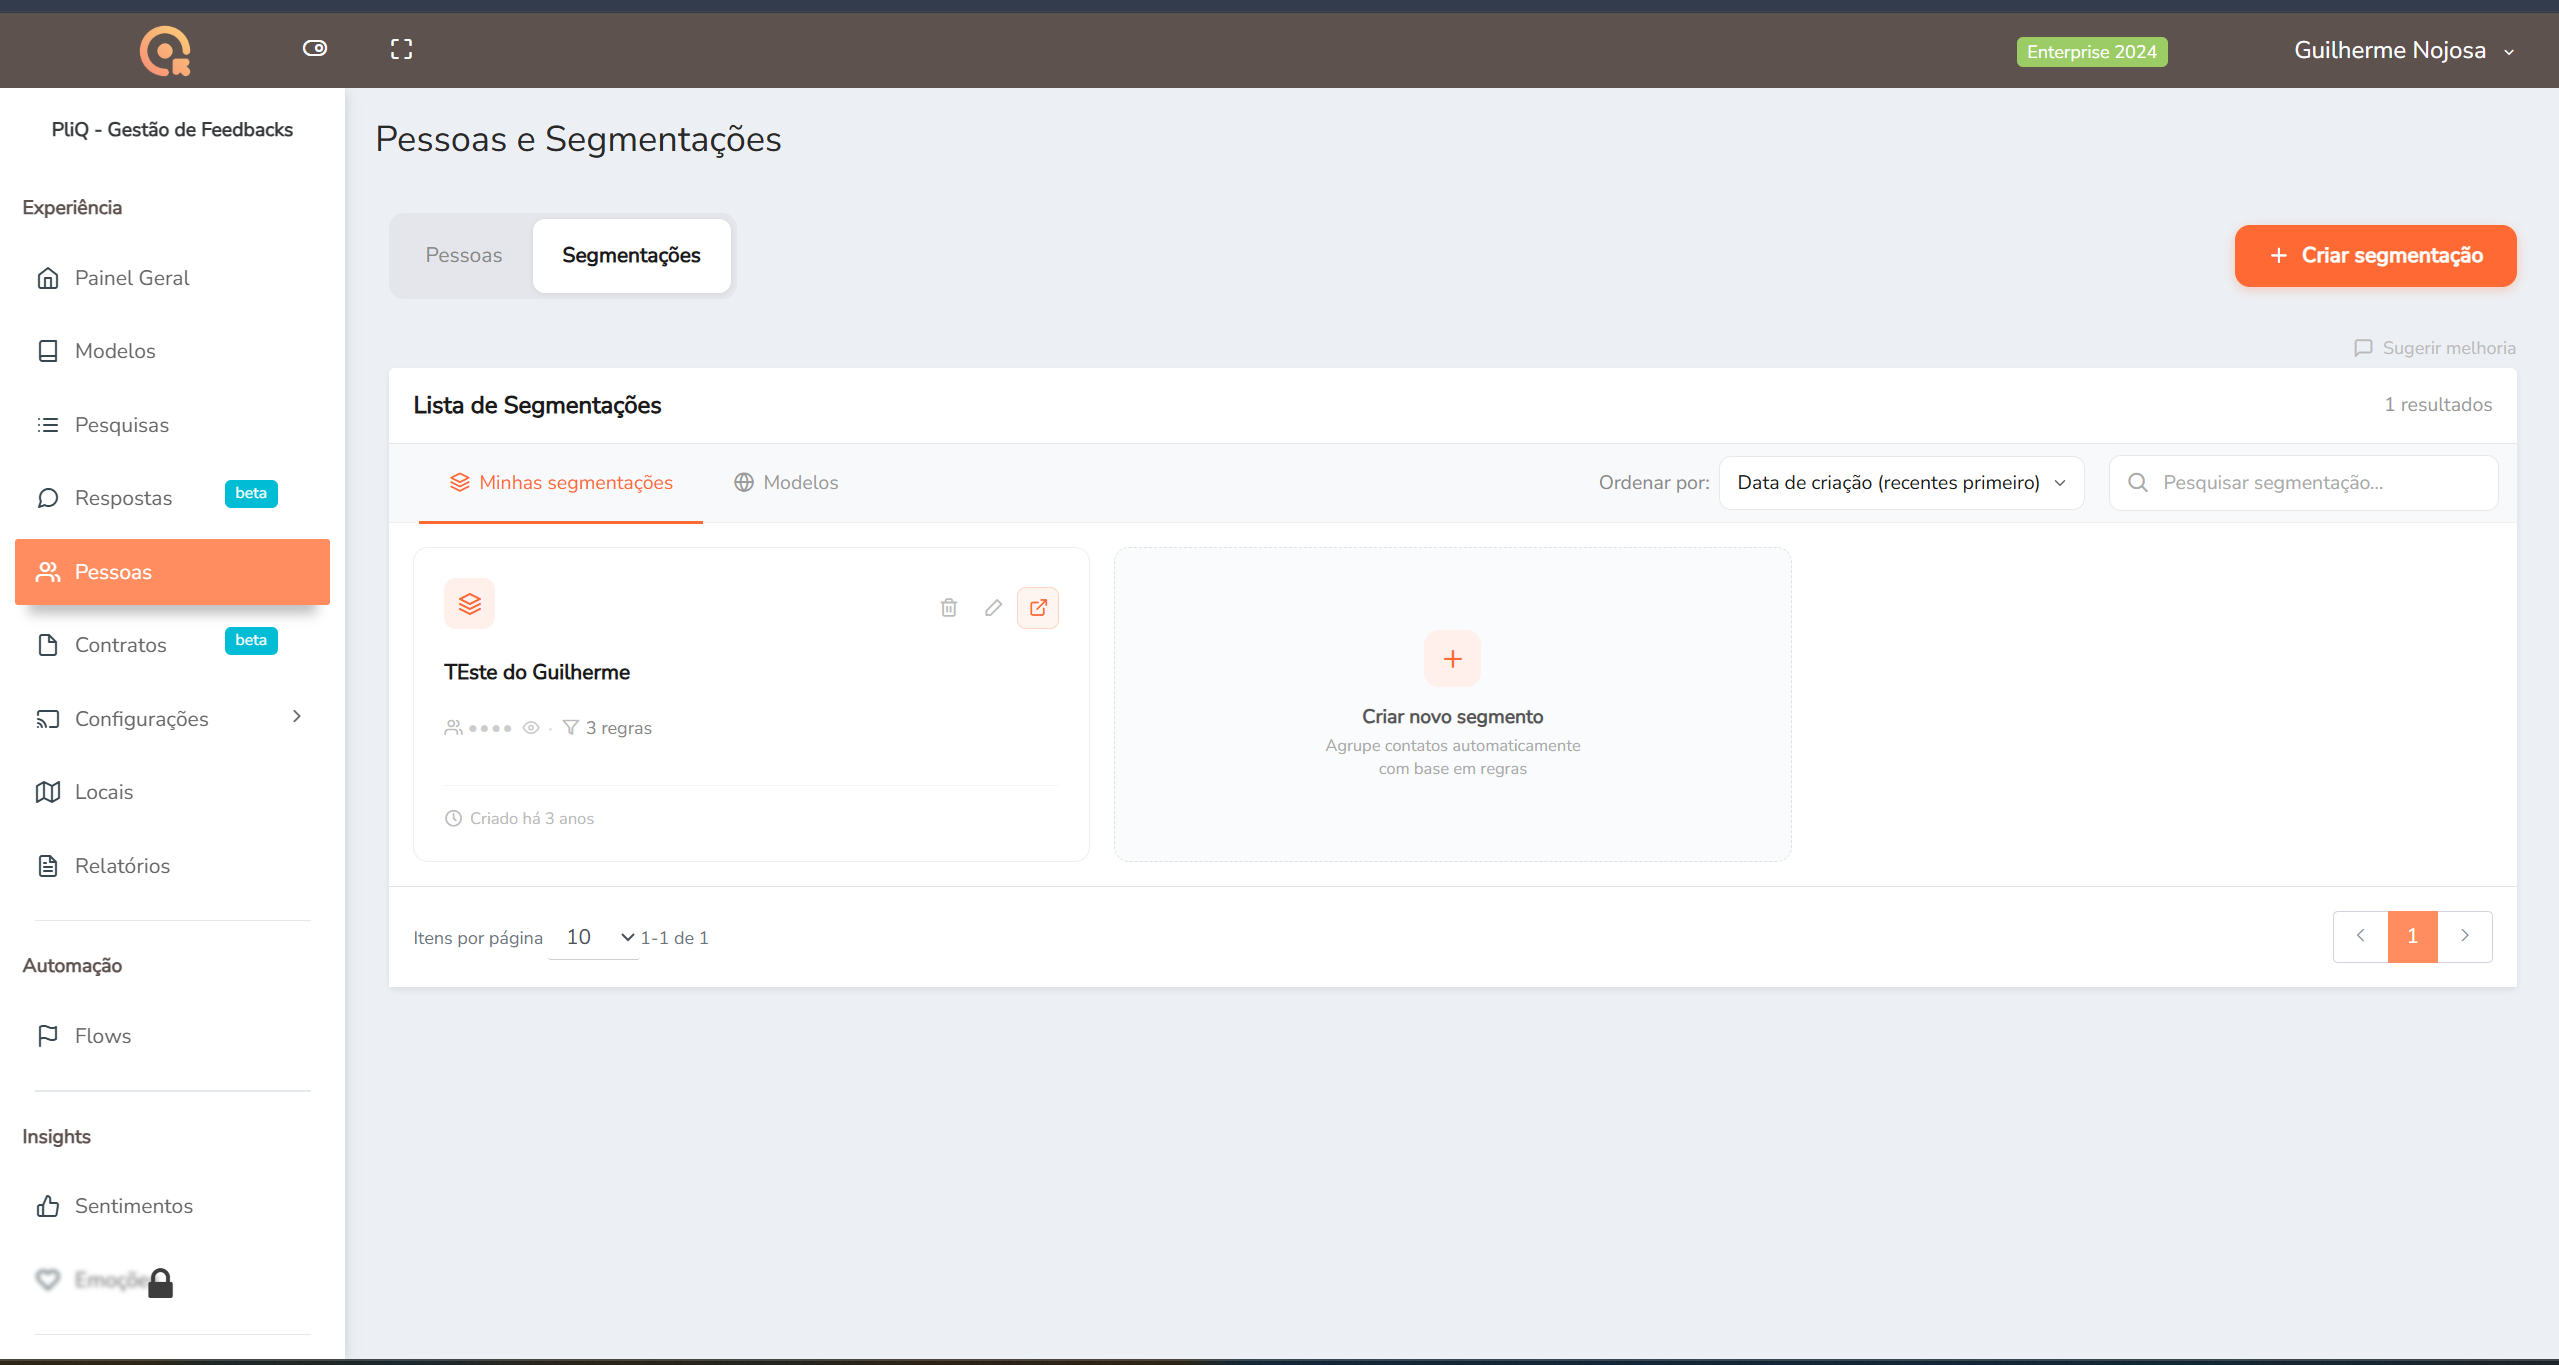Click the 1 resultados count

pyautogui.click(x=2438, y=405)
